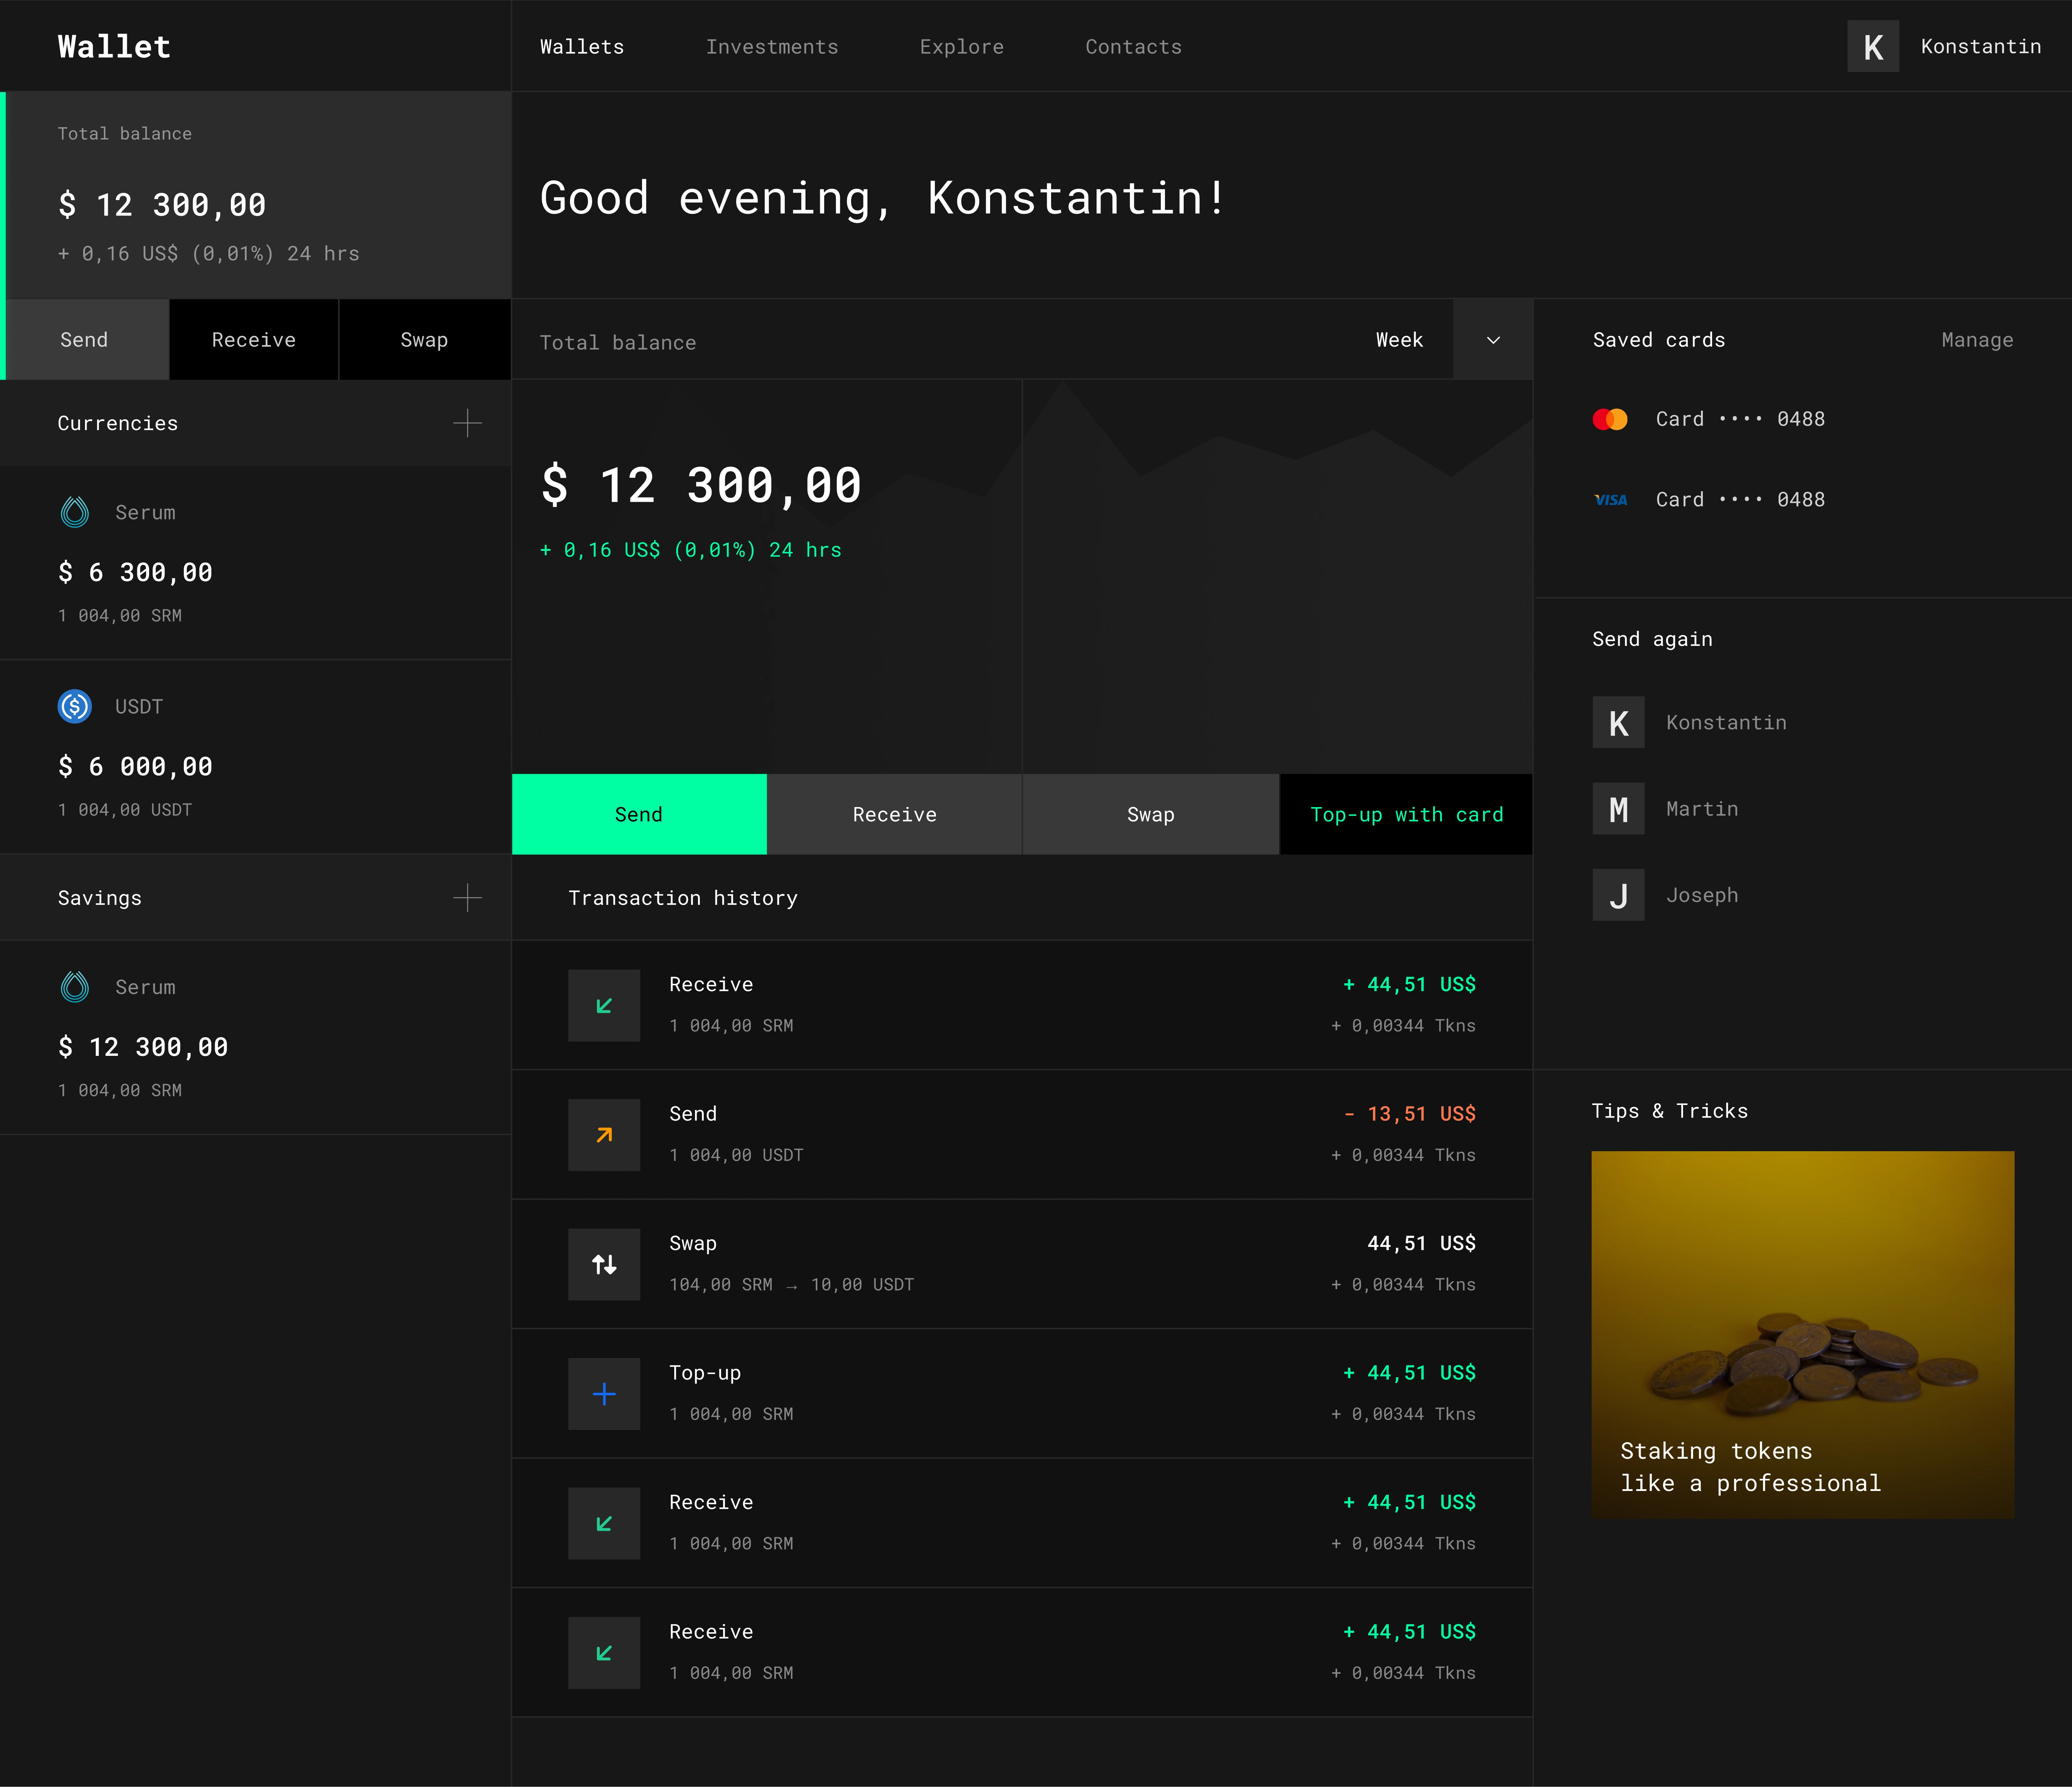Image resolution: width=2072 pixels, height=1787 pixels.
Task: Click Top-up with card button
Action: point(1406,814)
